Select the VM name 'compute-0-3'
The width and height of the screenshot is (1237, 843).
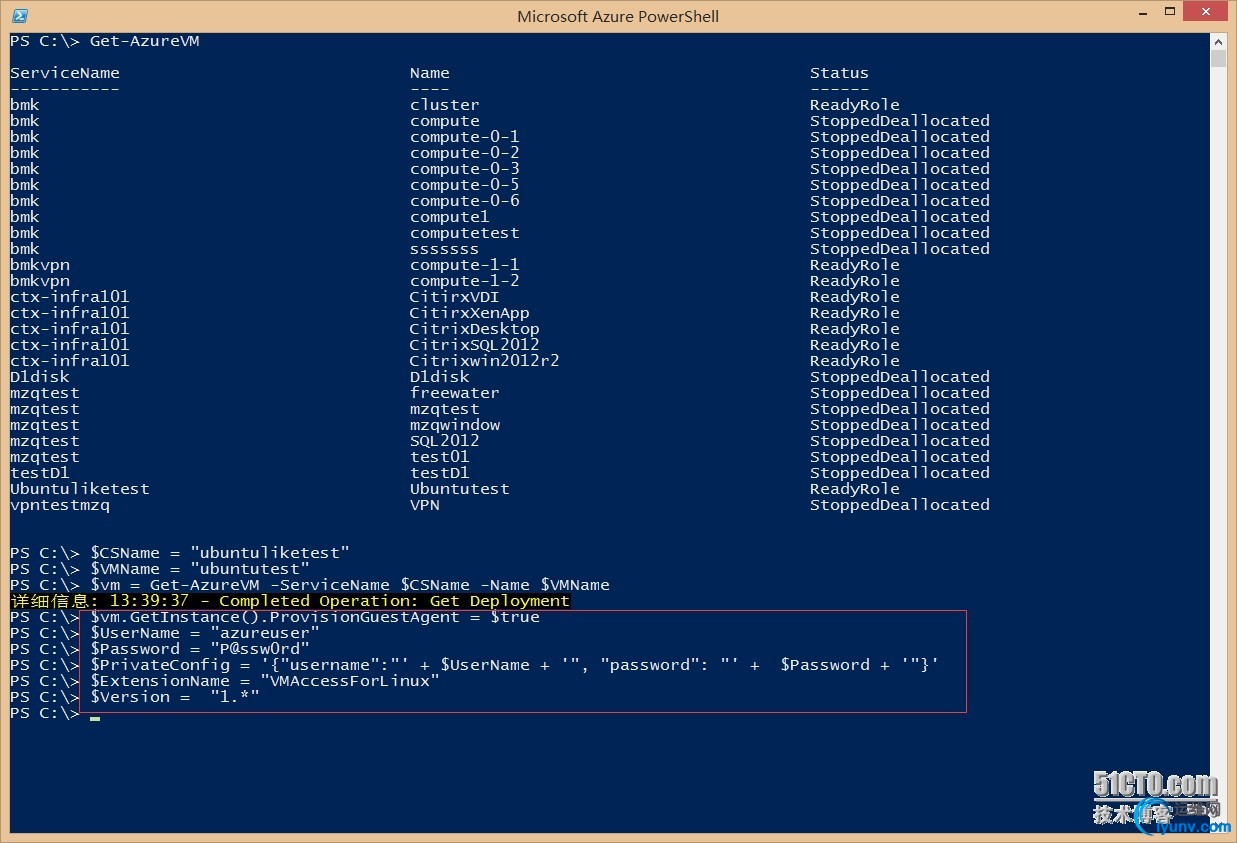[465, 169]
